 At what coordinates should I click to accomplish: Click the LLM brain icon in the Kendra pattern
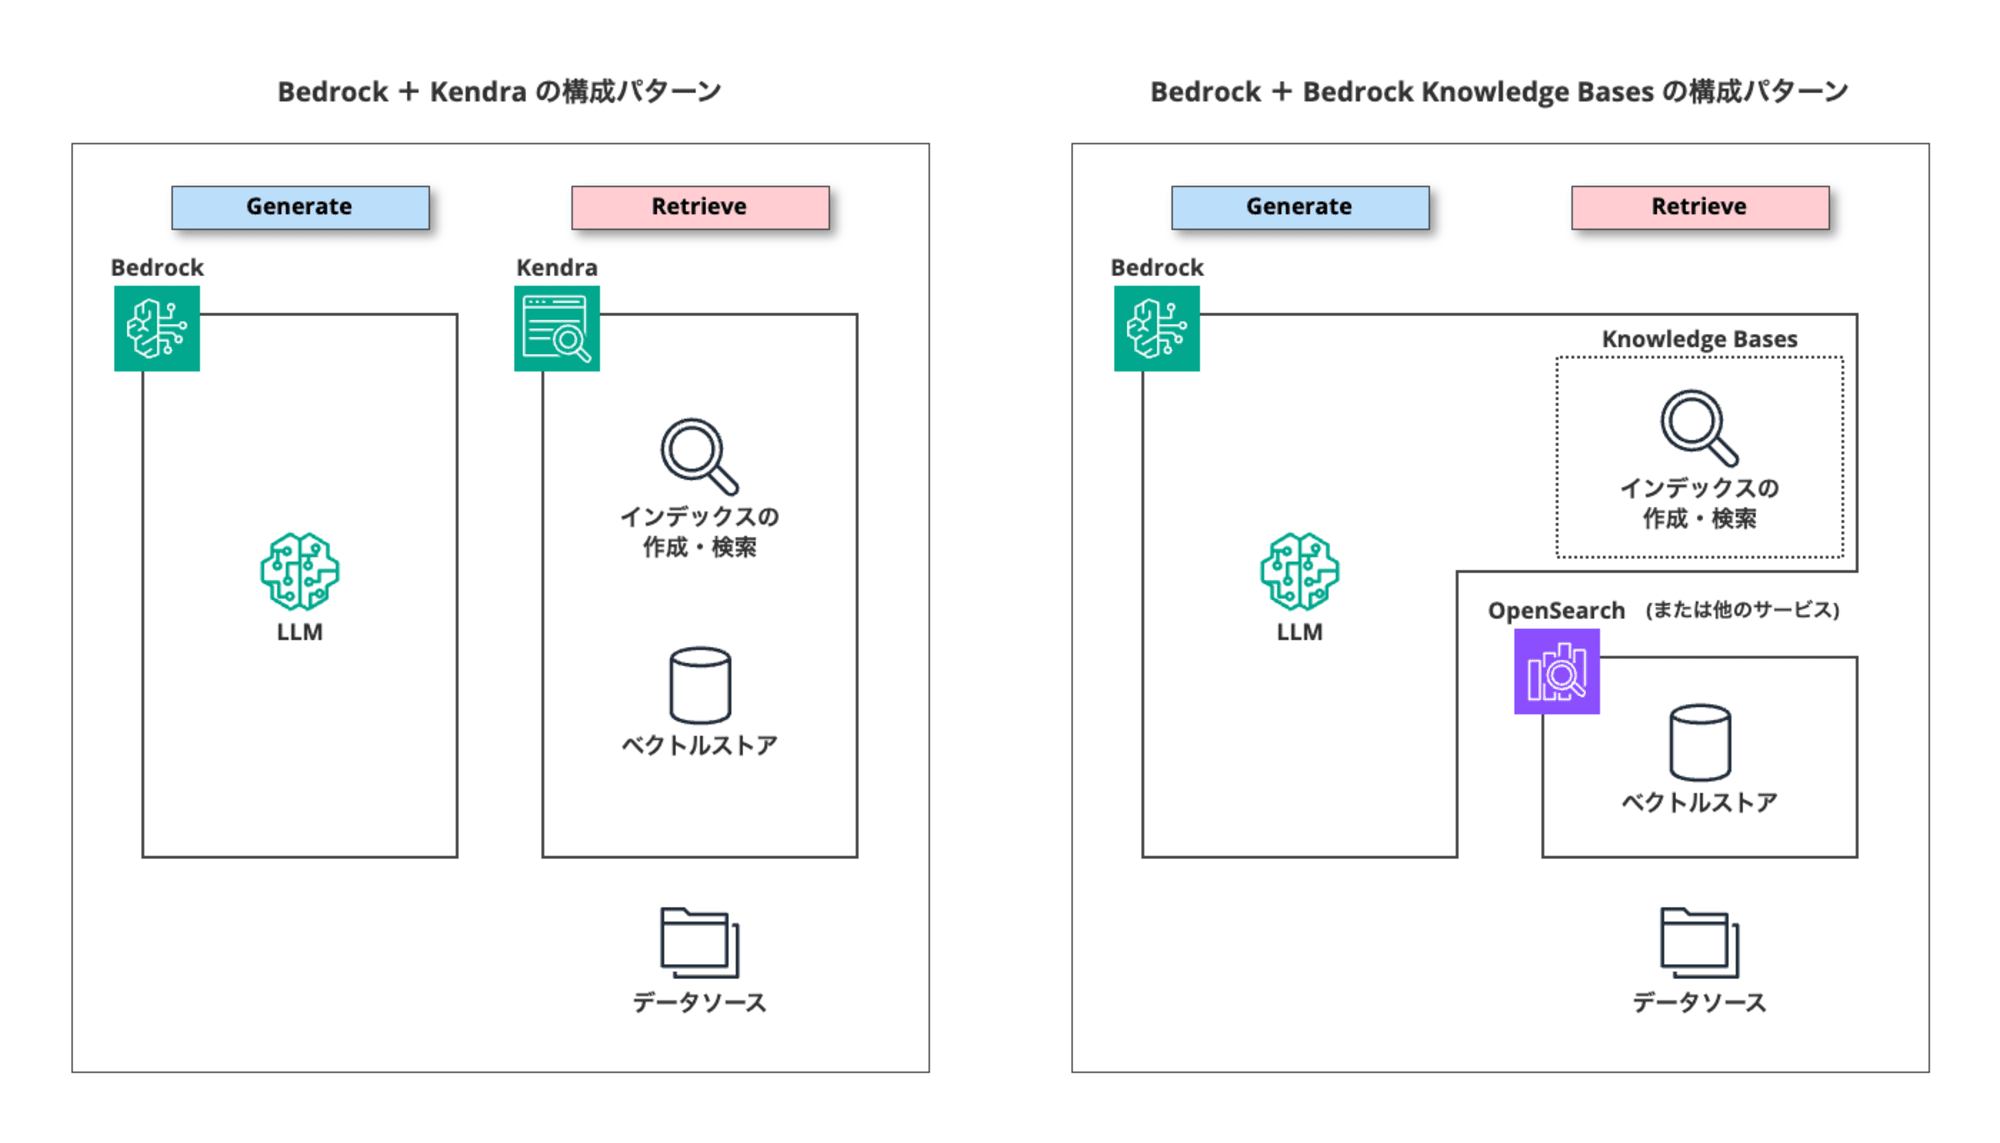click(300, 571)
